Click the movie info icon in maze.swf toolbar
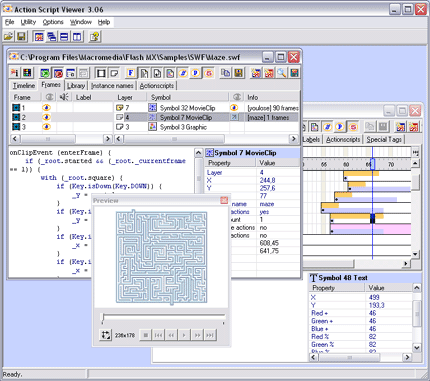 tap(15, 73)
